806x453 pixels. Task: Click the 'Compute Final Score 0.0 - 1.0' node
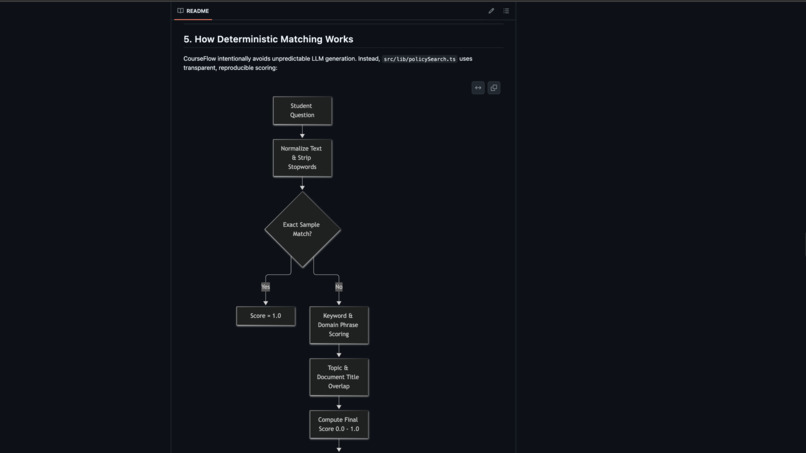coord(339,424)
